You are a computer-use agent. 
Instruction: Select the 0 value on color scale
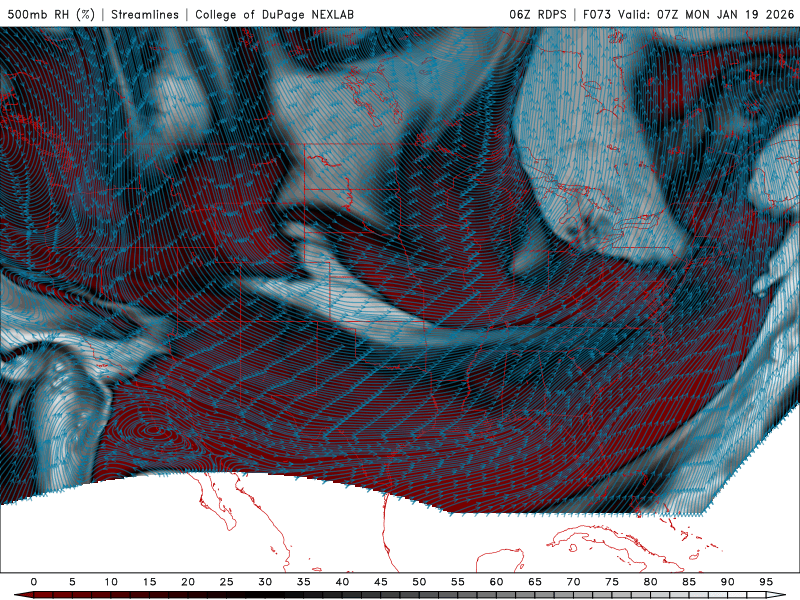34,582
